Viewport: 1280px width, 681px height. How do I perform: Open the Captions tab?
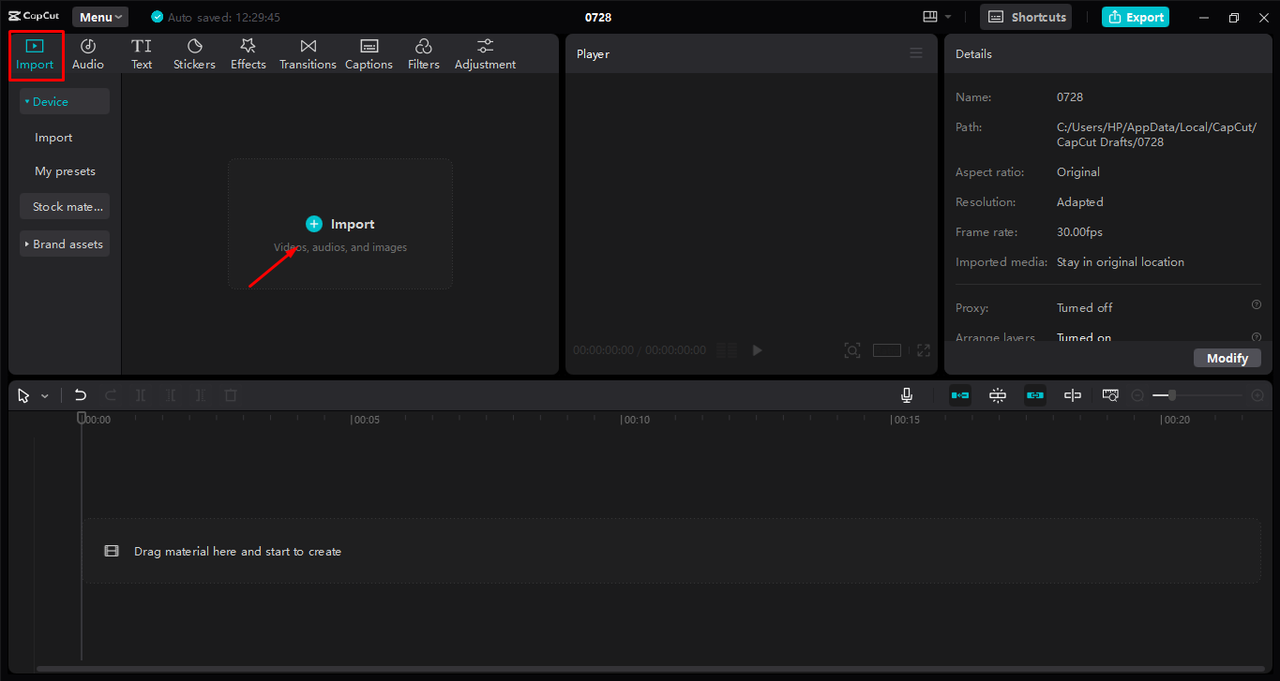click(x=369, y=55)
